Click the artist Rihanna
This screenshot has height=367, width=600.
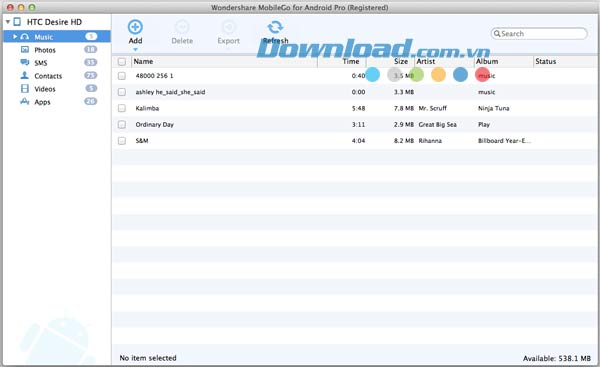pyautogui.click(x=430, y=141)
